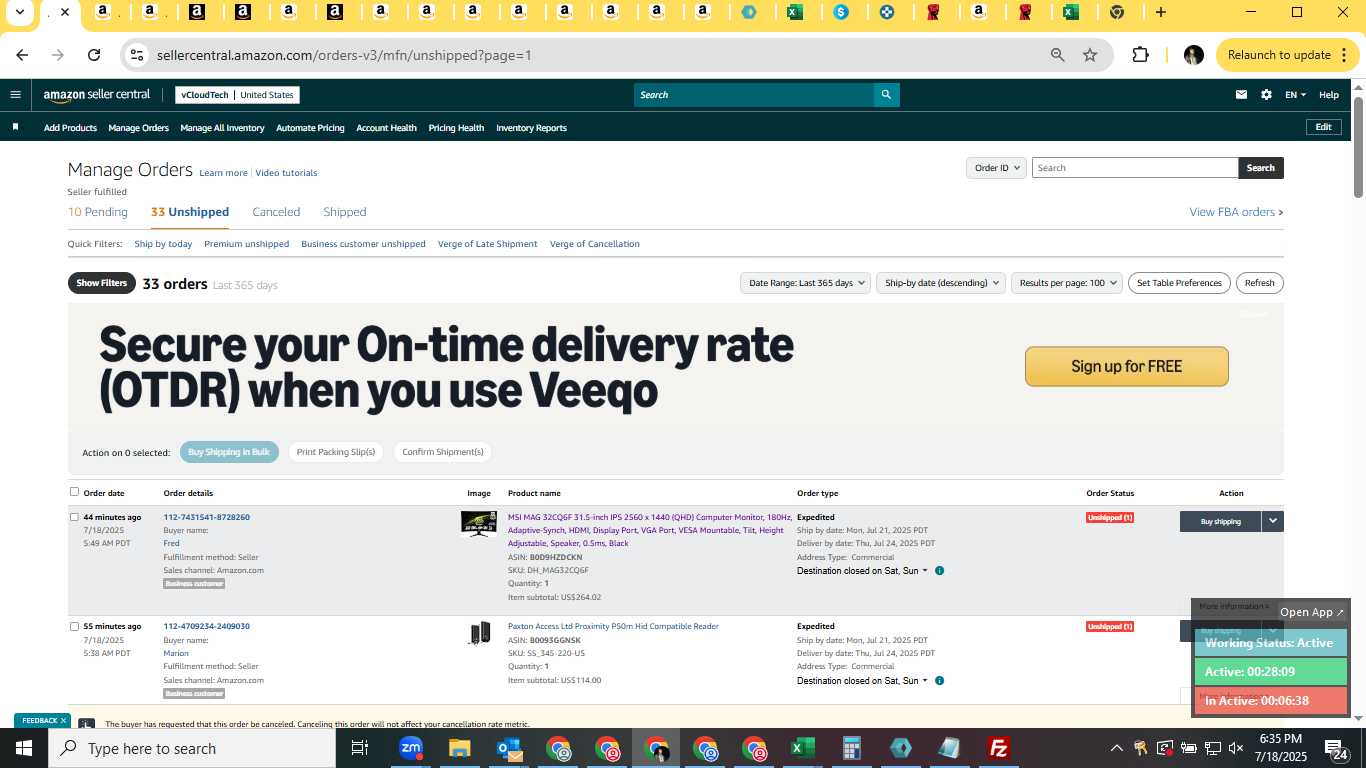Open the buyer messages mail icon
Viewport: 1366px width, 768px height.
(1241, 95)
